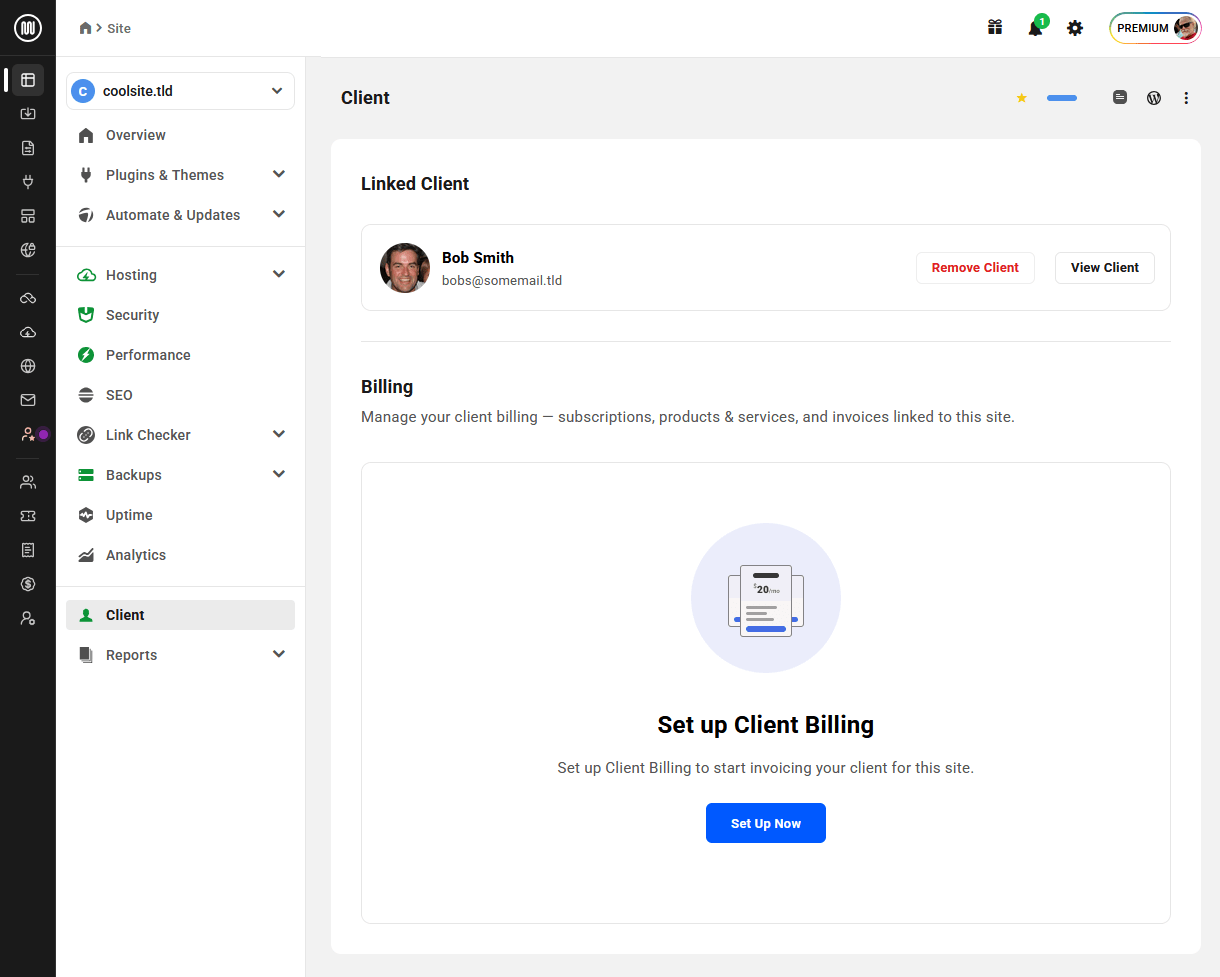The width and height of the screenshot is (1220, 977).
Task: Open the document page icon in left rail
Action: 28,148
